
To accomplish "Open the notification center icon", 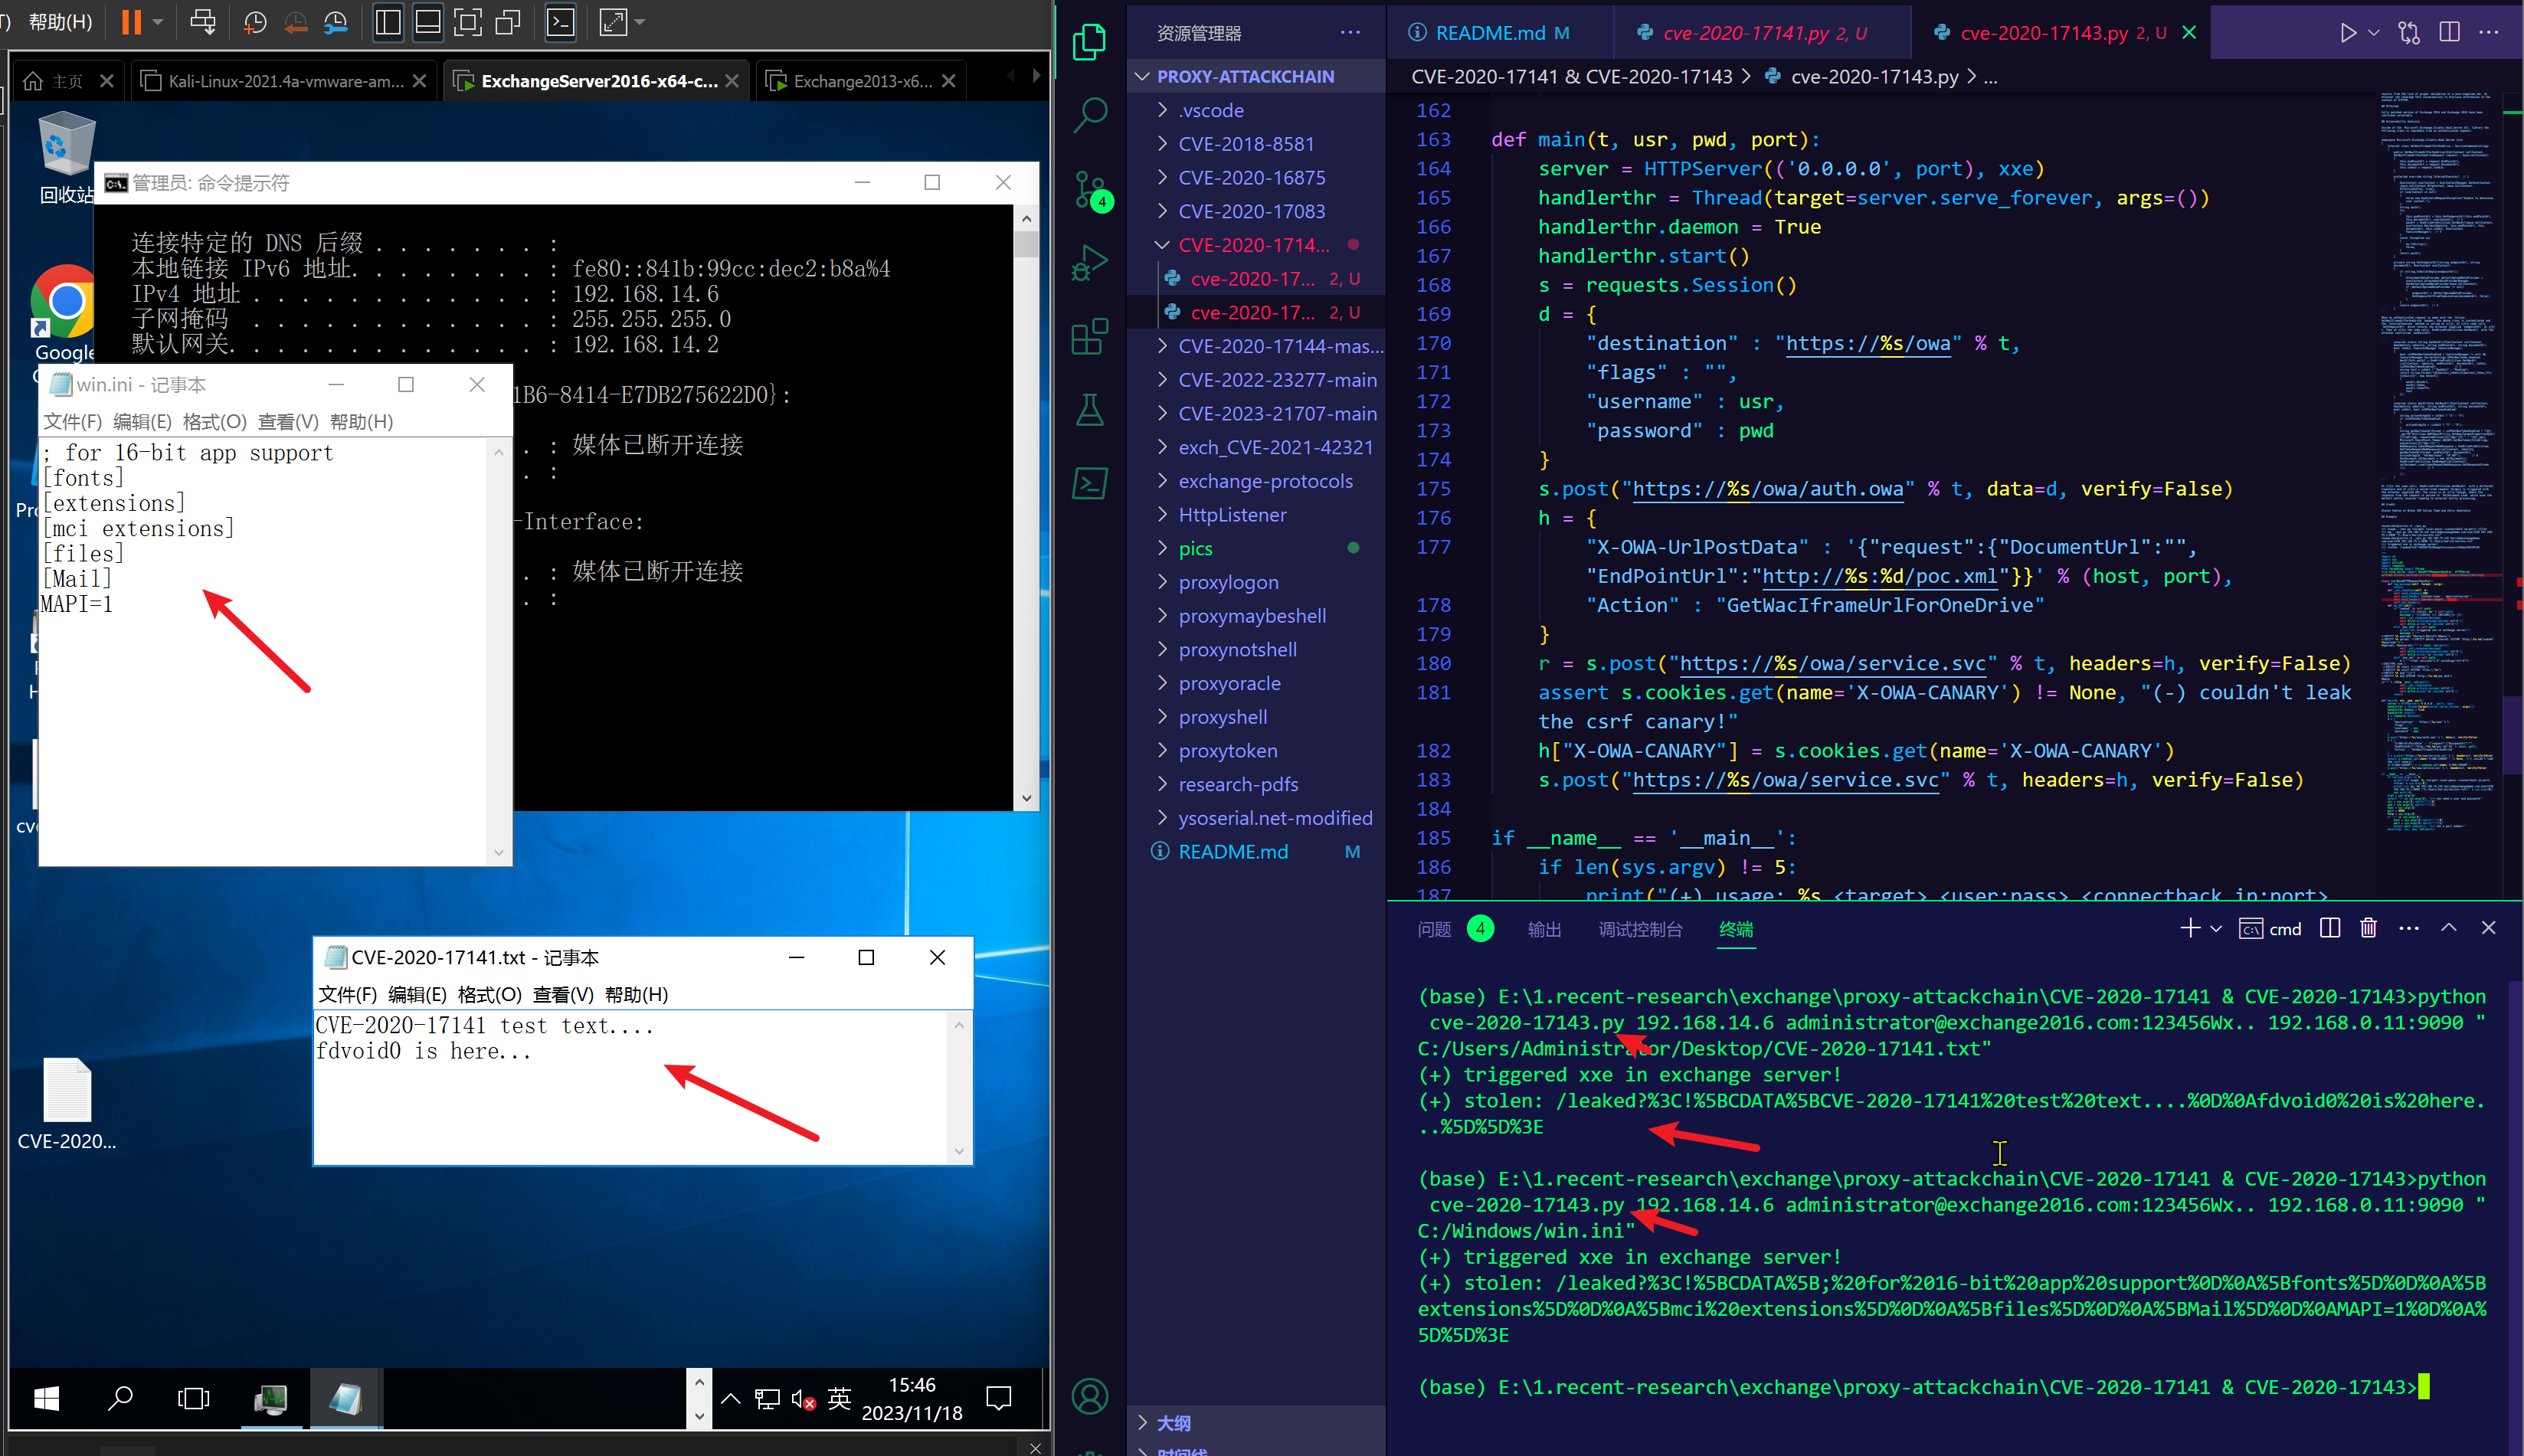I will pyautogui.click(x=998, y=1398).
